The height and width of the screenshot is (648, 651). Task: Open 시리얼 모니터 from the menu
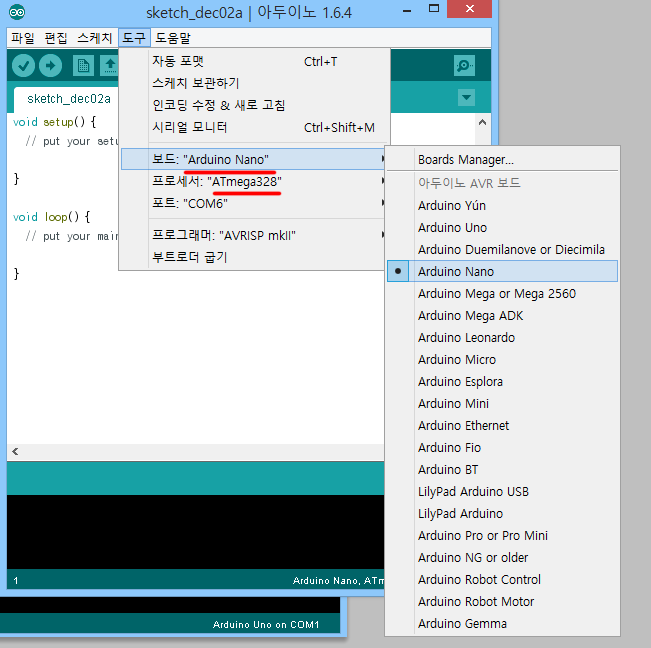(x=252, y=127)
